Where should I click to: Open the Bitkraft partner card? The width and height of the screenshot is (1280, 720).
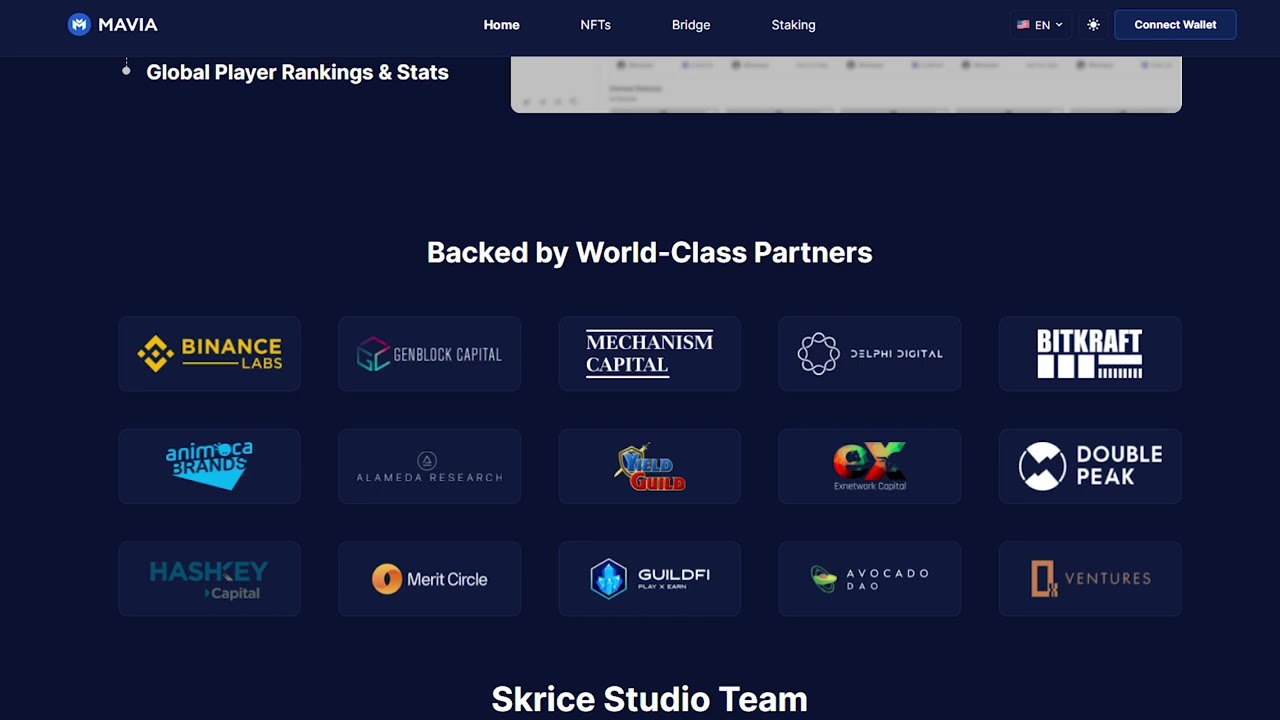[1090, 354]
